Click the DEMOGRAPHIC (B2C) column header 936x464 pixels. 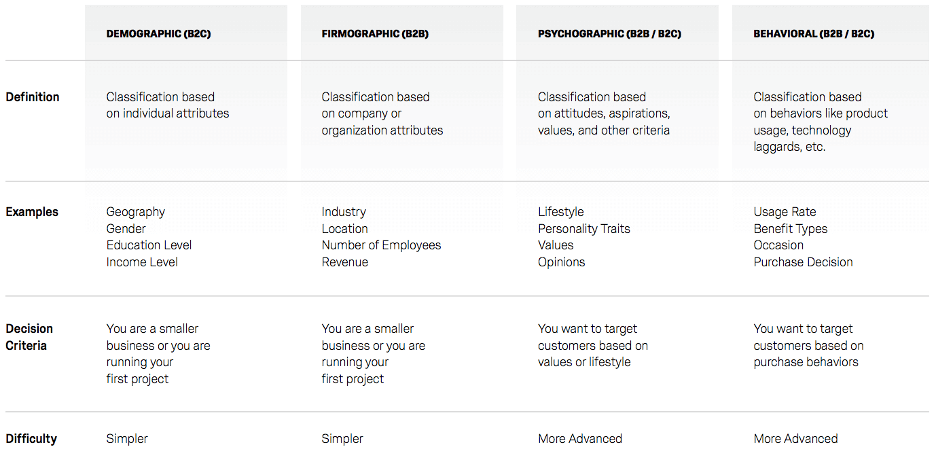click(x=158, y=34)
